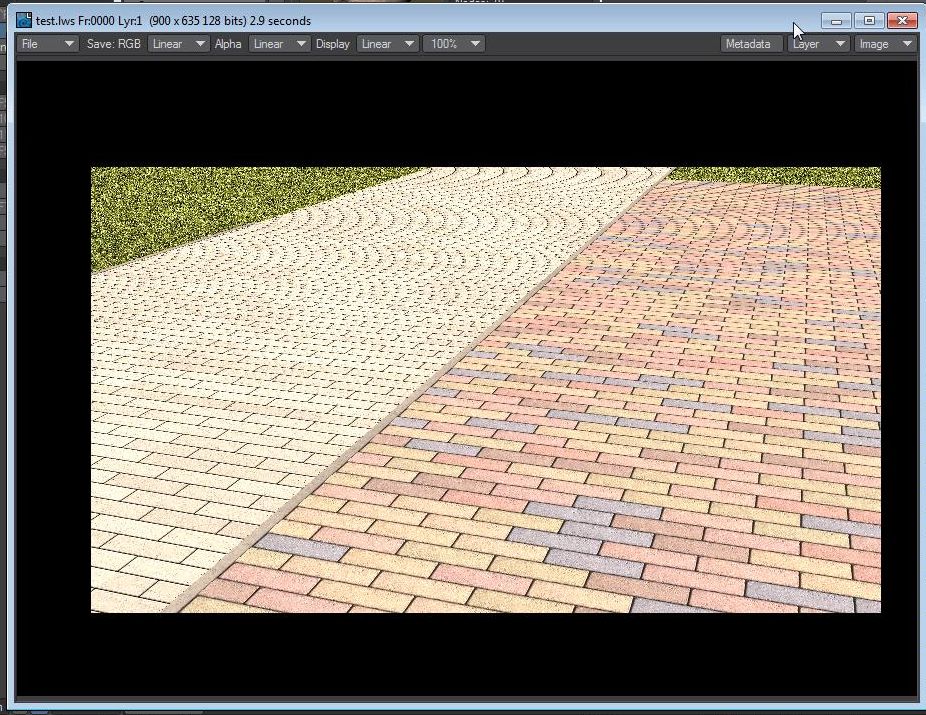Open the File menu
The image size is (926, 715).
click(47, 44)
